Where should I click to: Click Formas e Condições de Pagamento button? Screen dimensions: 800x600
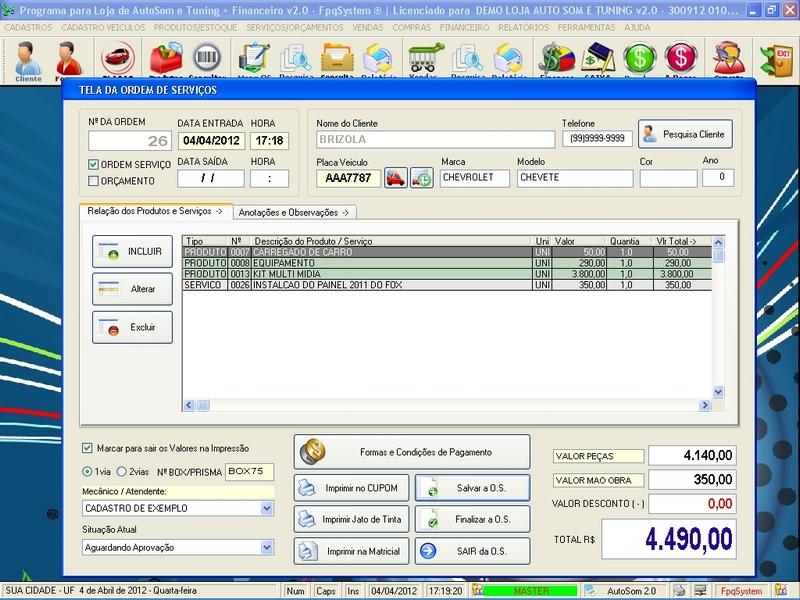click(412, 452)
